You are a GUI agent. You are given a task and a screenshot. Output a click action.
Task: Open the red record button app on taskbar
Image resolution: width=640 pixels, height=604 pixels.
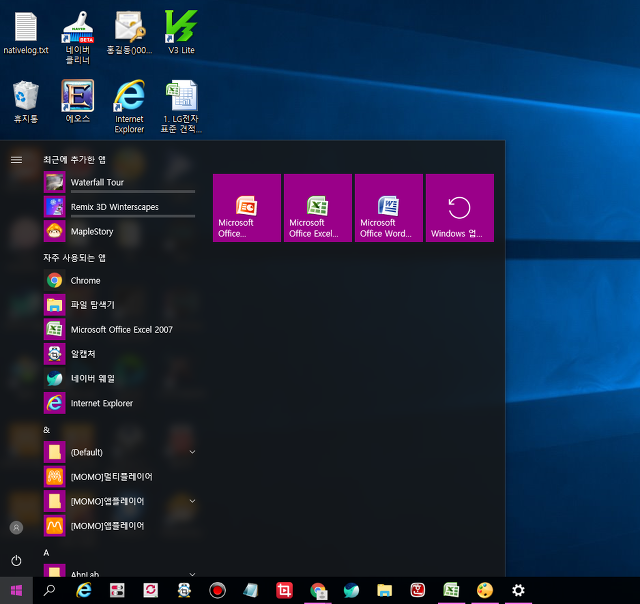(218, 590)
